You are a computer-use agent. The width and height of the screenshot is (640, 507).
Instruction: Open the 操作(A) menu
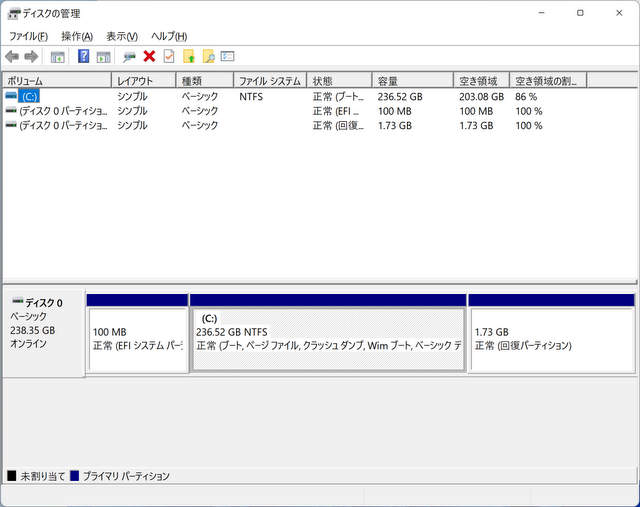(77, 36)
